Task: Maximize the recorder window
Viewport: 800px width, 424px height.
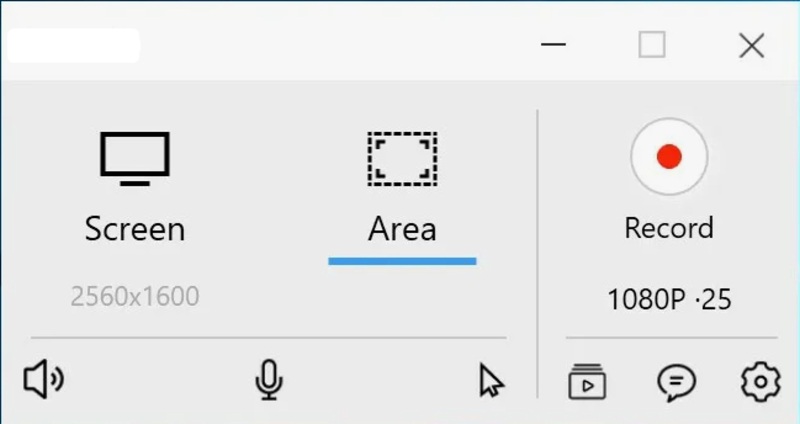Action: coord(652,45)
